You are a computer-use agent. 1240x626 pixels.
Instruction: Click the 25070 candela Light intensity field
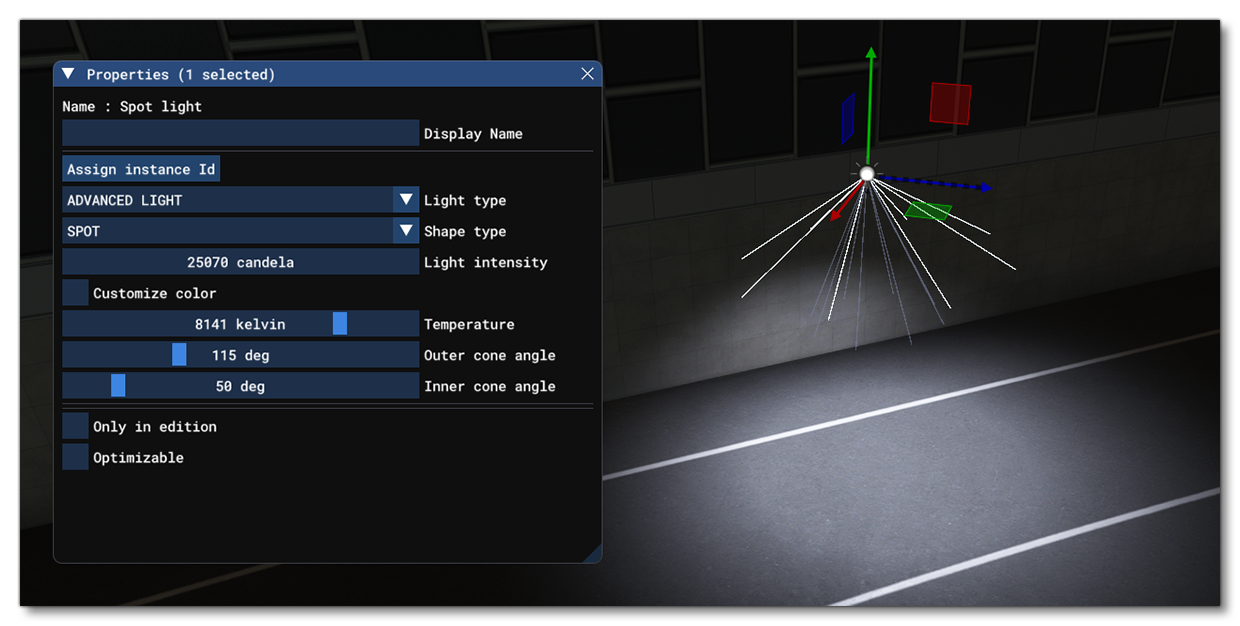(x=240, y=262)
